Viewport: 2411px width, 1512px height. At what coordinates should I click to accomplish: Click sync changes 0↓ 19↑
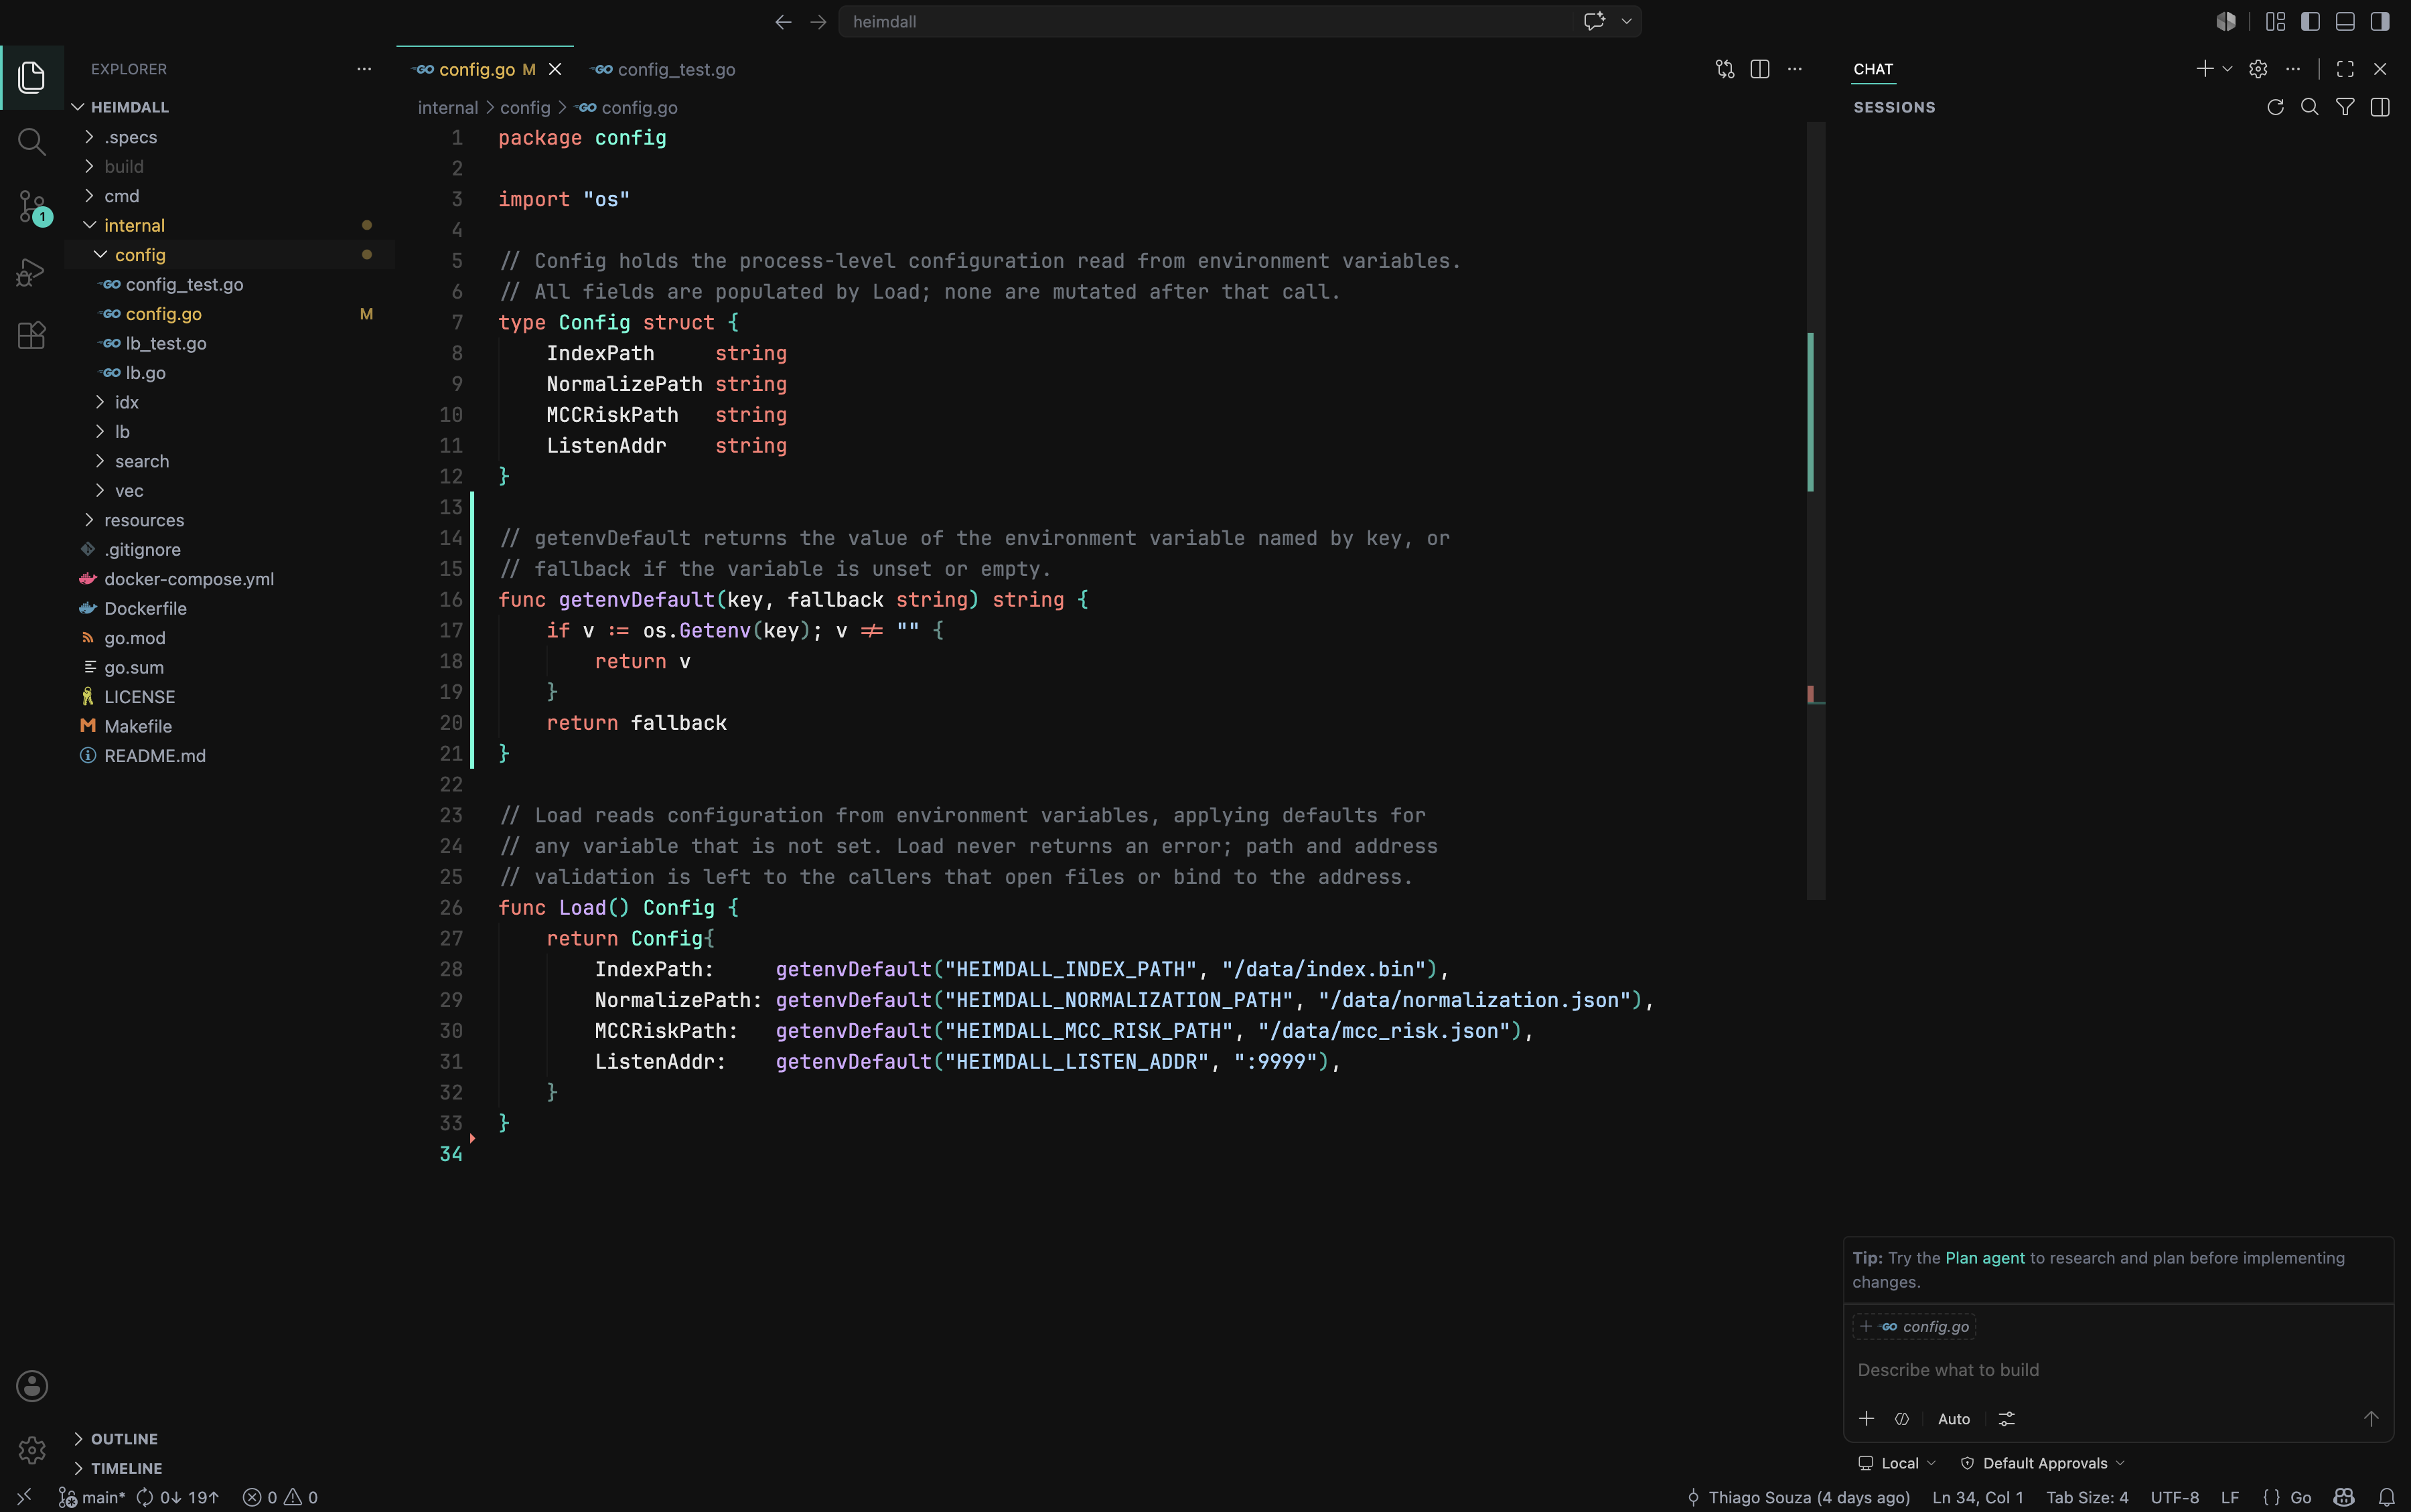(177, 1497)
